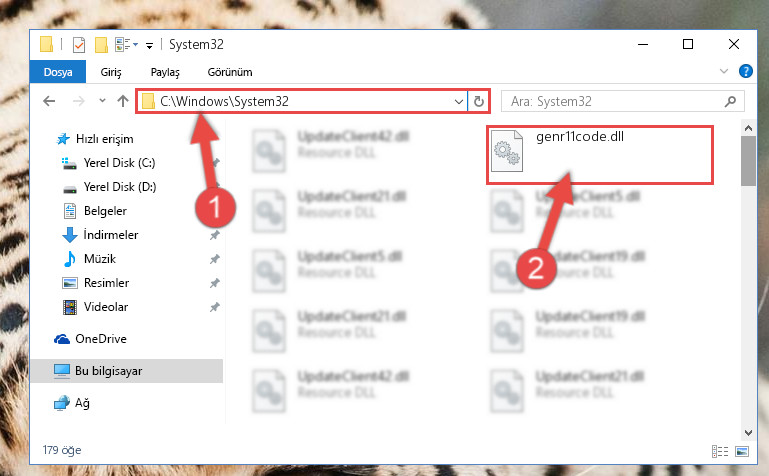The width and height of the screenshot is (769, 476).
Task: Switch to the Görünüm ribbon tab
Action: (230, 72)
